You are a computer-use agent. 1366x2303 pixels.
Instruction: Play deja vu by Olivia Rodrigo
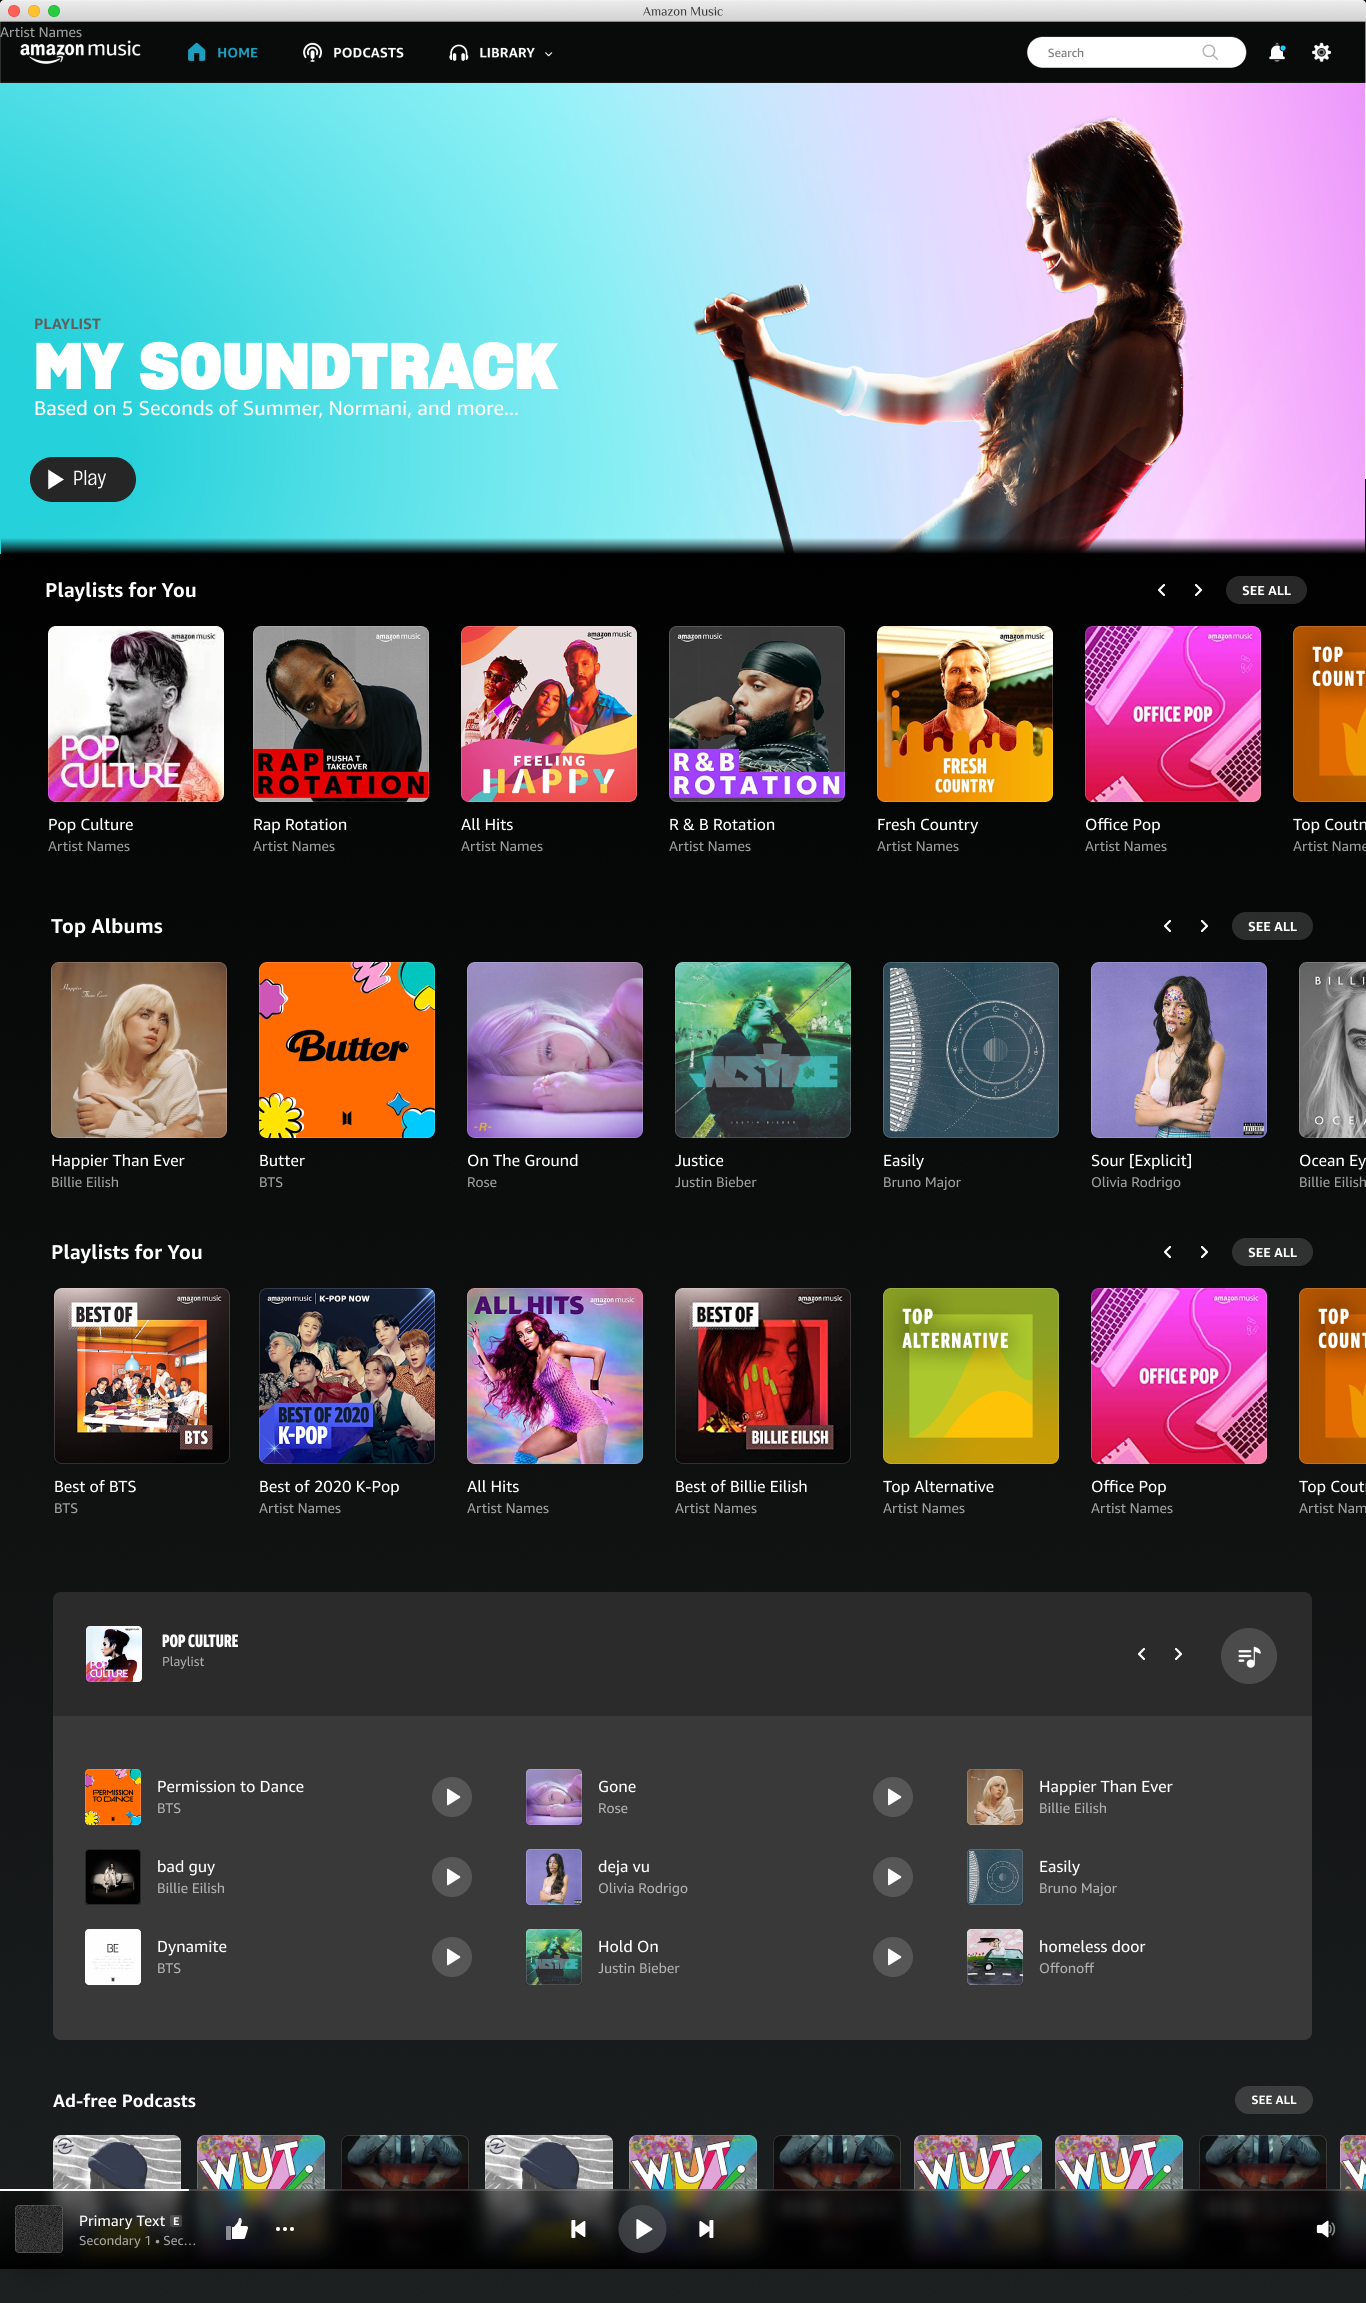[x=893, y=1877]
